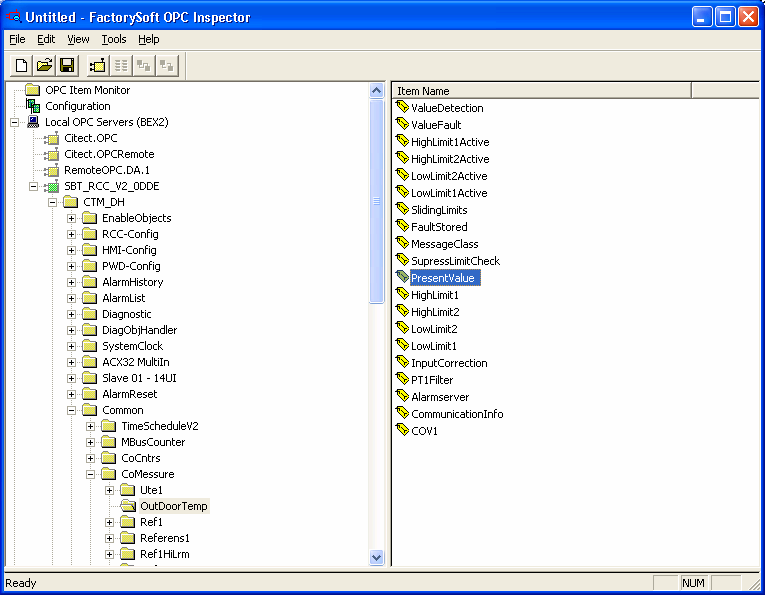Click tree panel scroll down arrow
The height and width of the screenshot is (595, 765).
[376, 557]
